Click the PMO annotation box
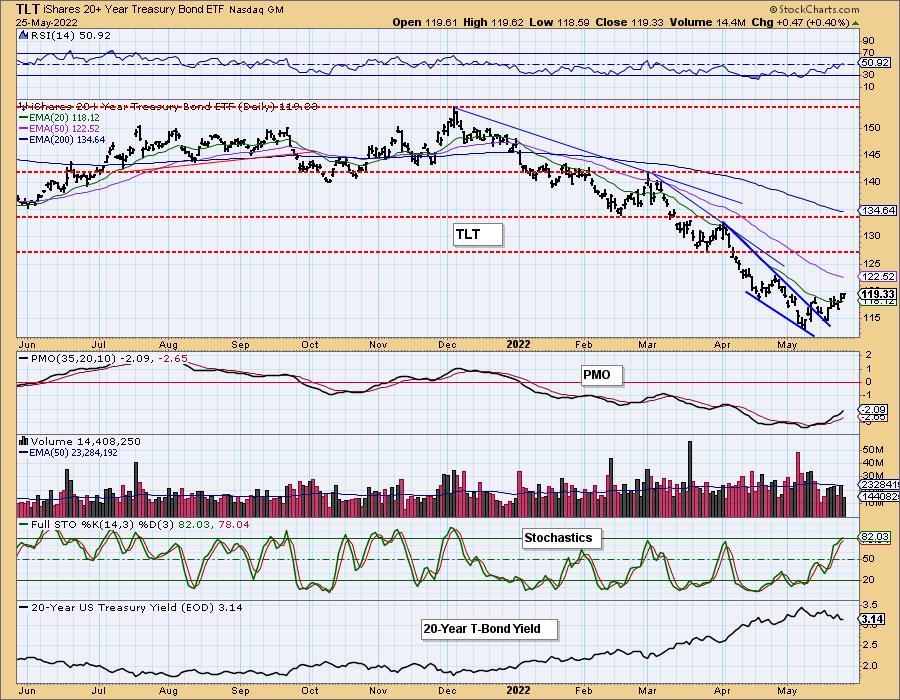 [601, 375]
